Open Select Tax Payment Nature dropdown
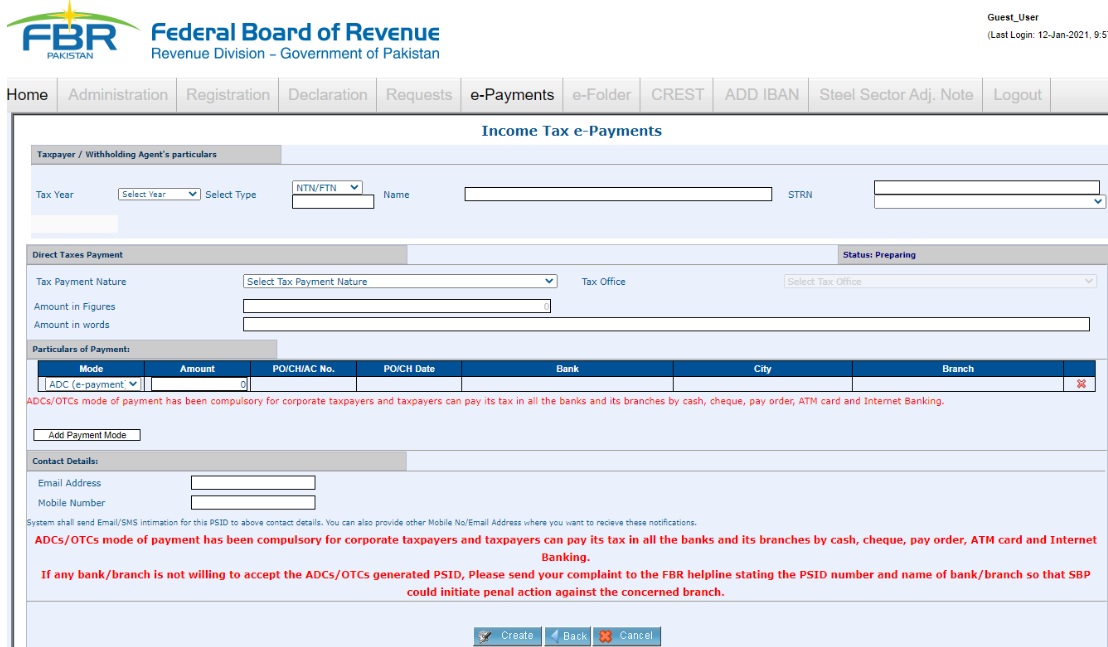 [x=400, y=282]
